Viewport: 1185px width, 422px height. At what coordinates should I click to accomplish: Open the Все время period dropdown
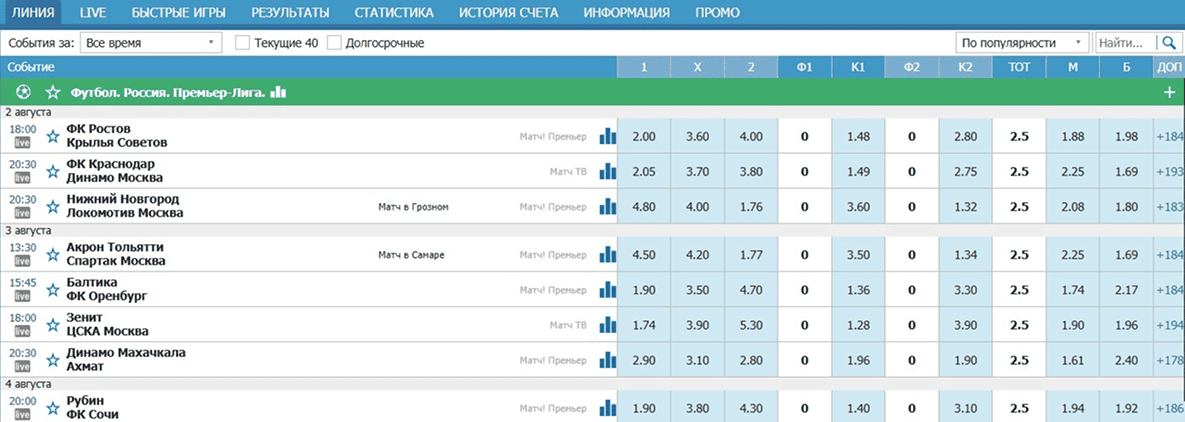click(151, 43)
